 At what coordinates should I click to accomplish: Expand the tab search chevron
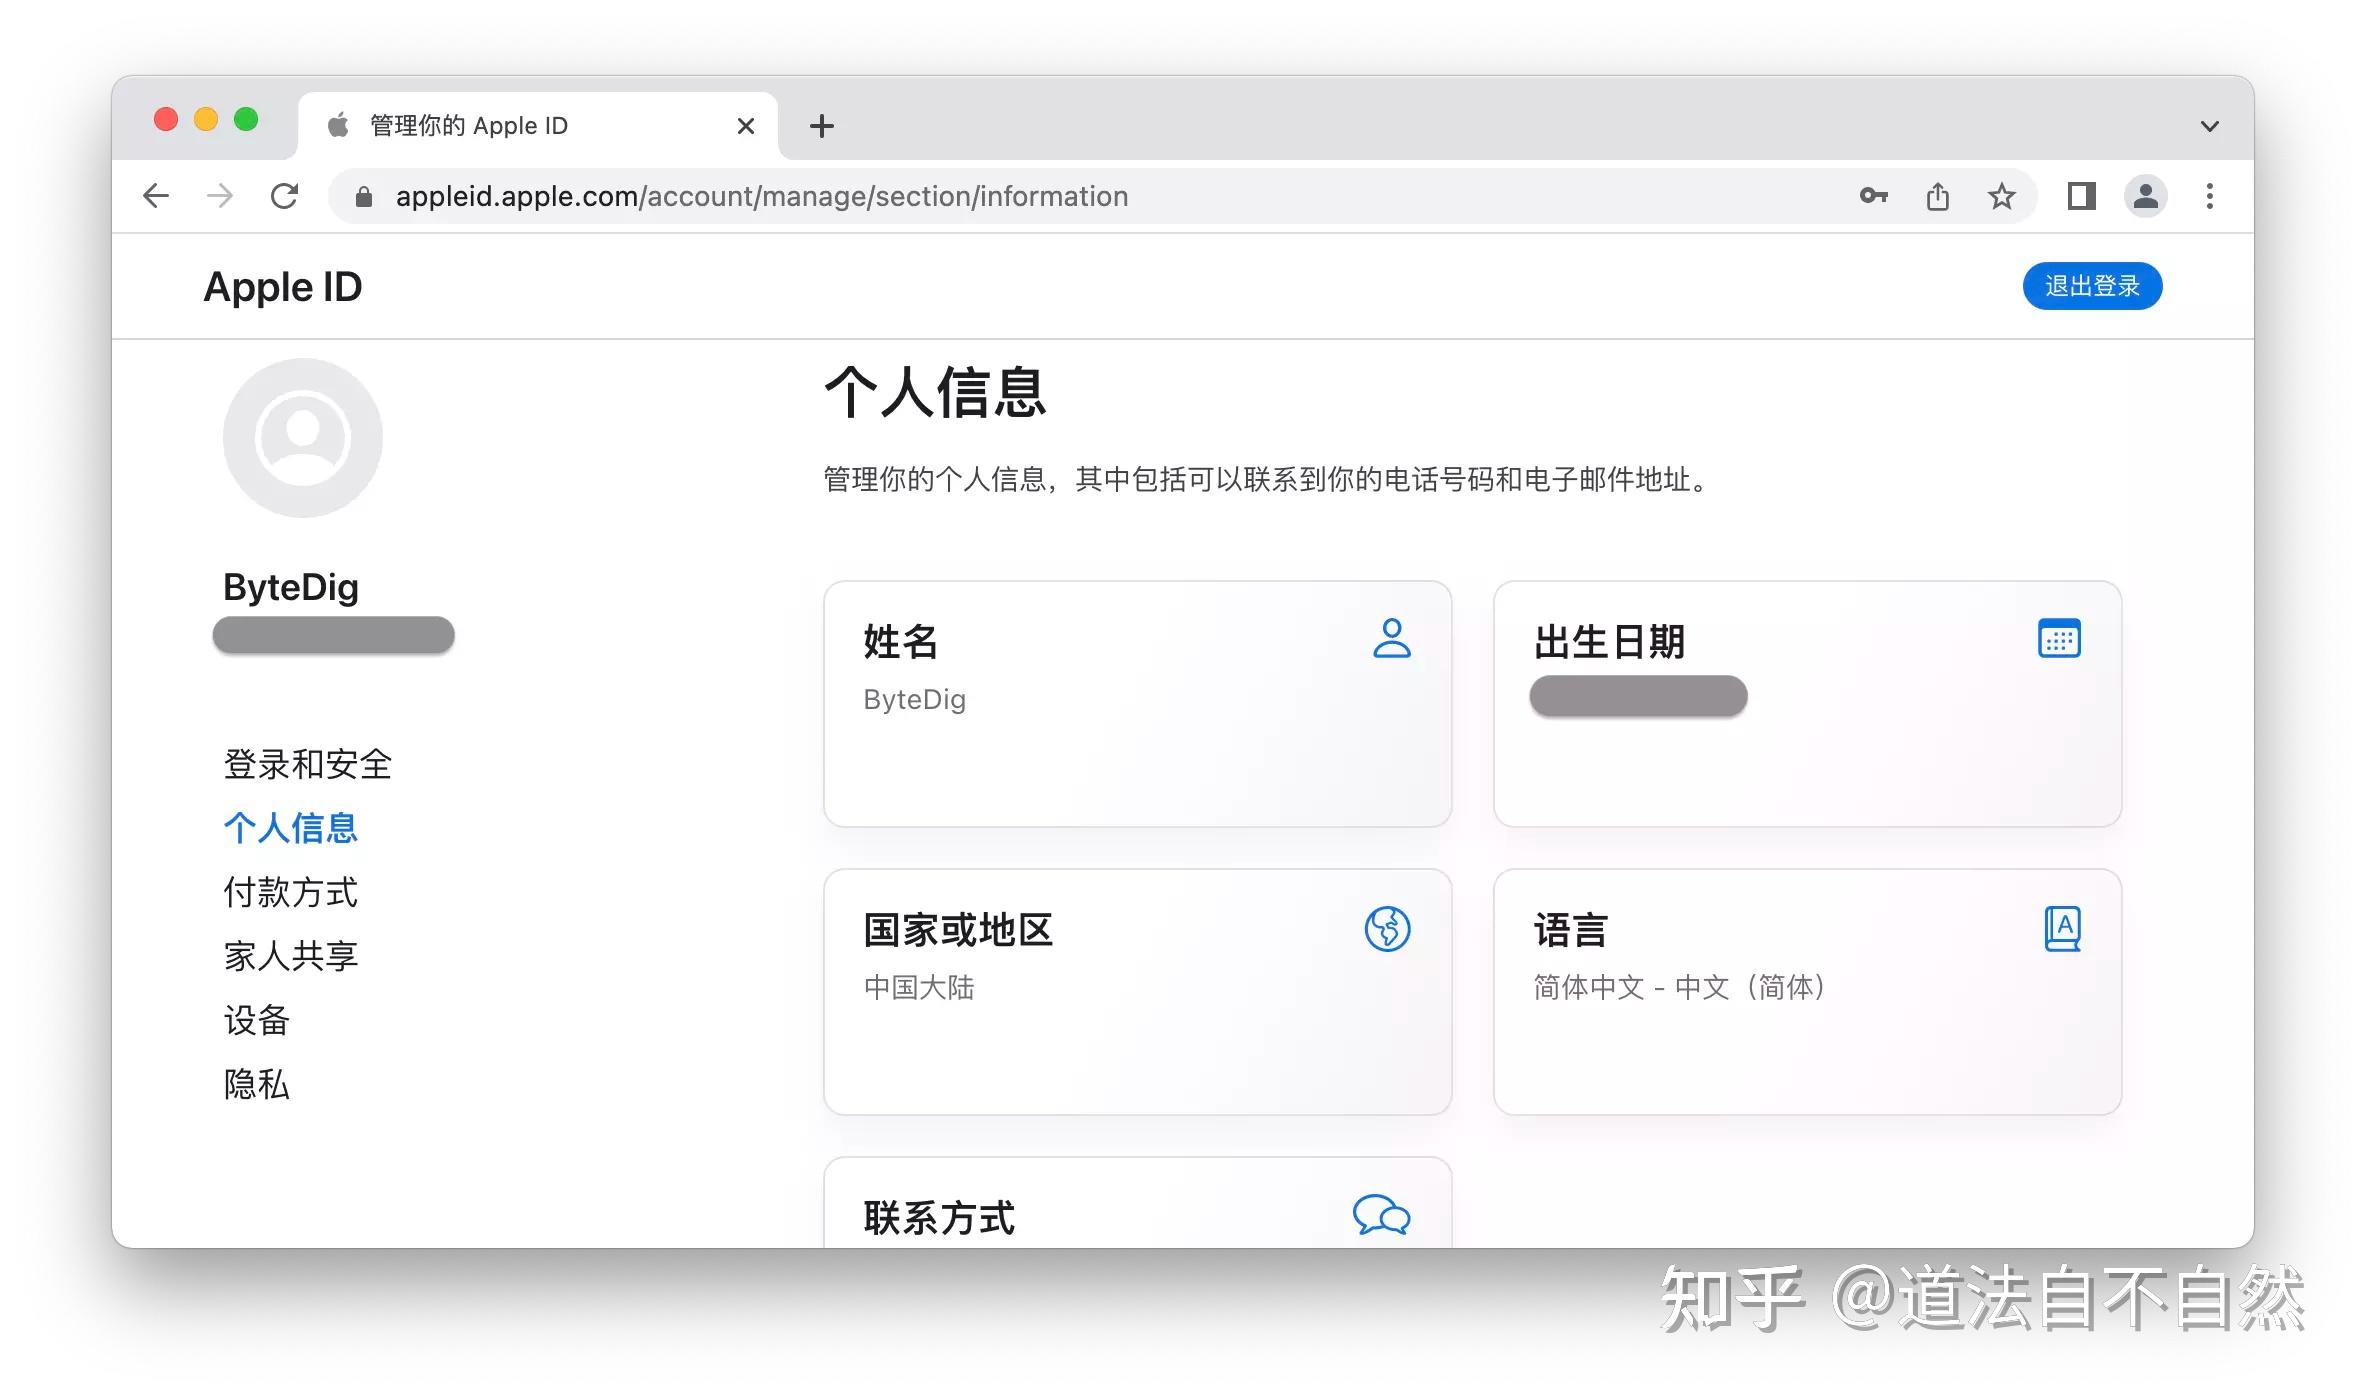tap(2210, 126)
